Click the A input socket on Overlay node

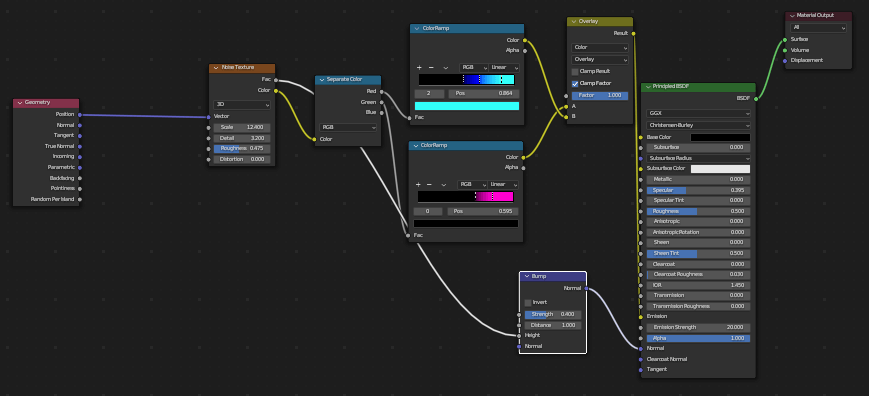pos(566,106)
